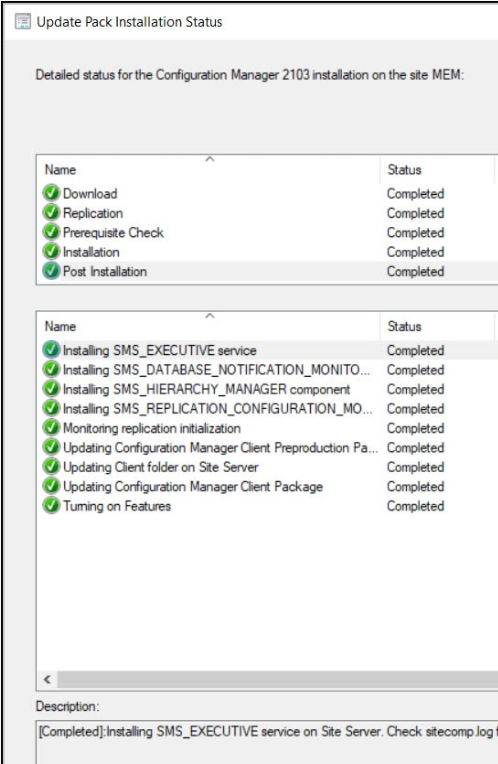Click Completed status of SMS_REPLICATION_CONFIGURATION_MO row
498x764 pixels.
coord(415,409)
